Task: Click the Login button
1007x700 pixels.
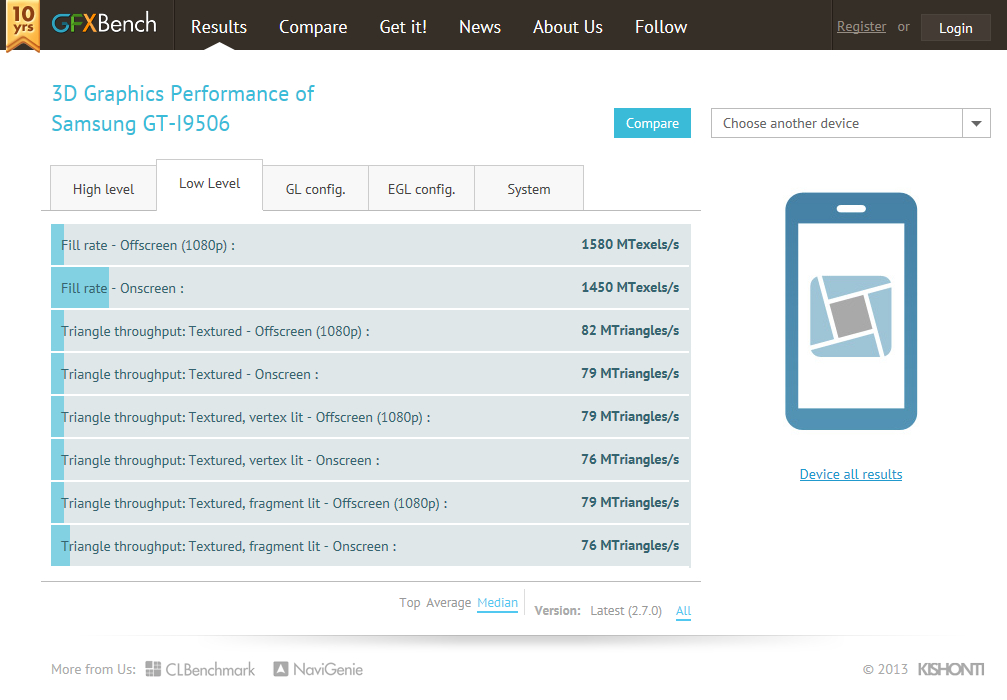Action: pyautogui.click(x=956, y=28)
